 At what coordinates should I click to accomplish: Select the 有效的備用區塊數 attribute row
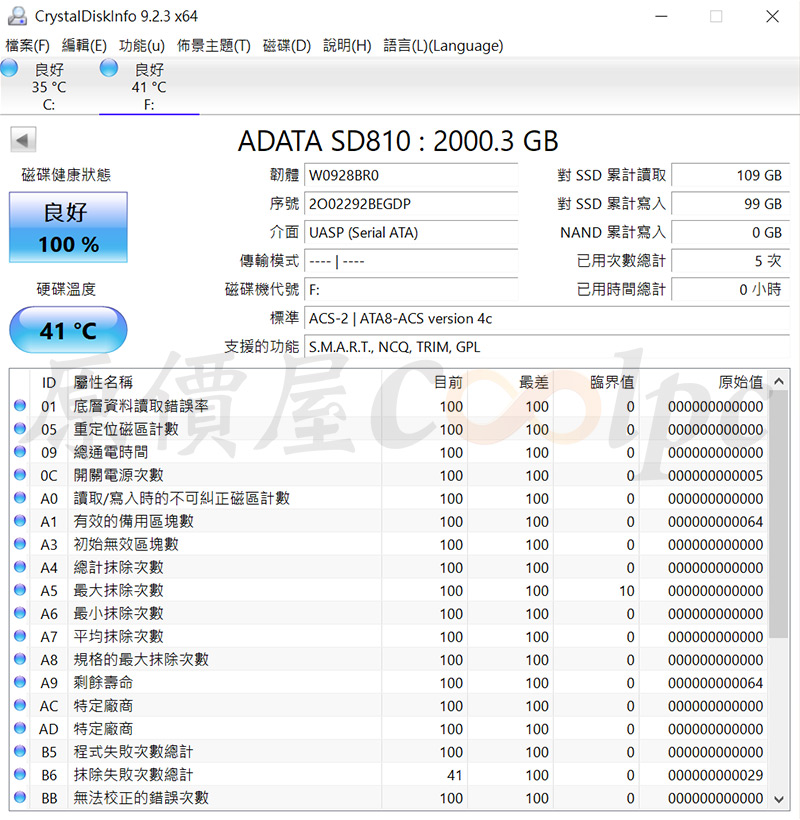pyautogui.click(x=390, y=521)
